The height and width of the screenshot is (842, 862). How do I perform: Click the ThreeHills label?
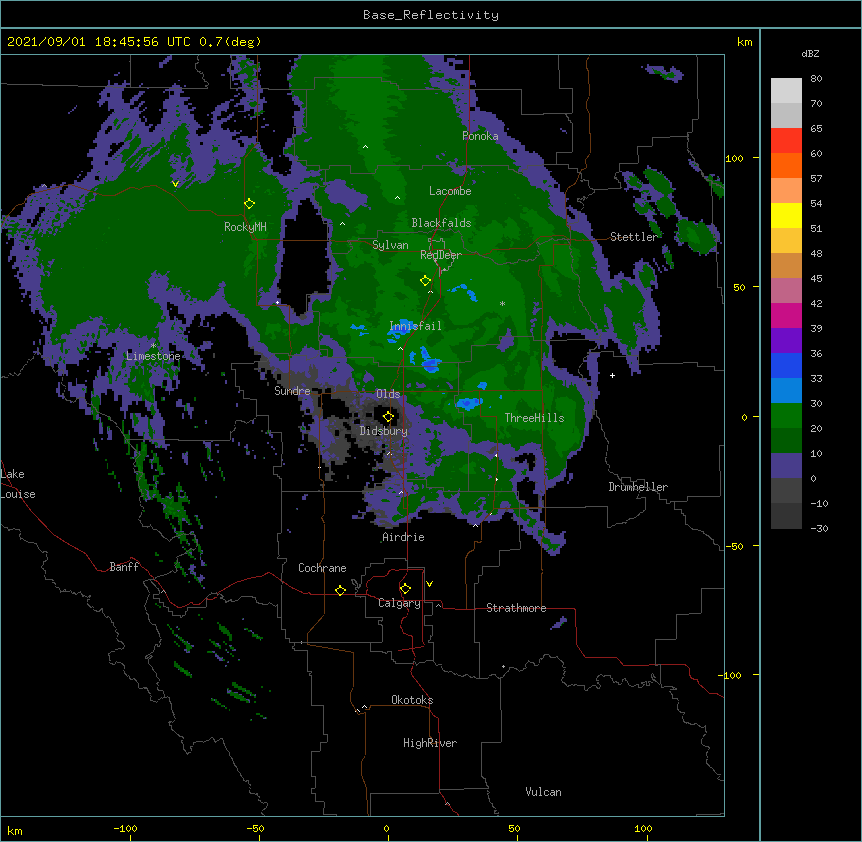coord(534,418)
